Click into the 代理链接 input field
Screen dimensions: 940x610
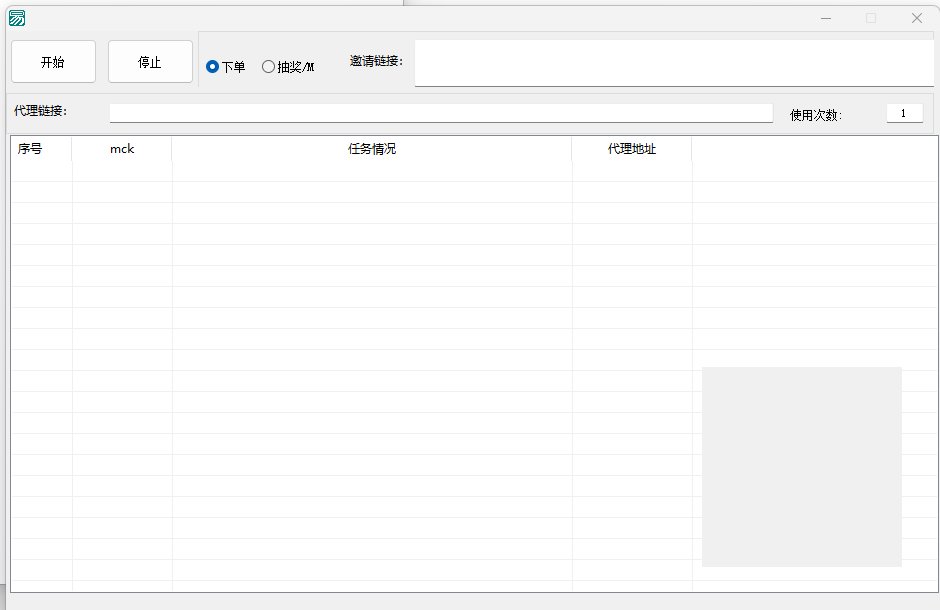pyautogui.click(x=440, y=113)
